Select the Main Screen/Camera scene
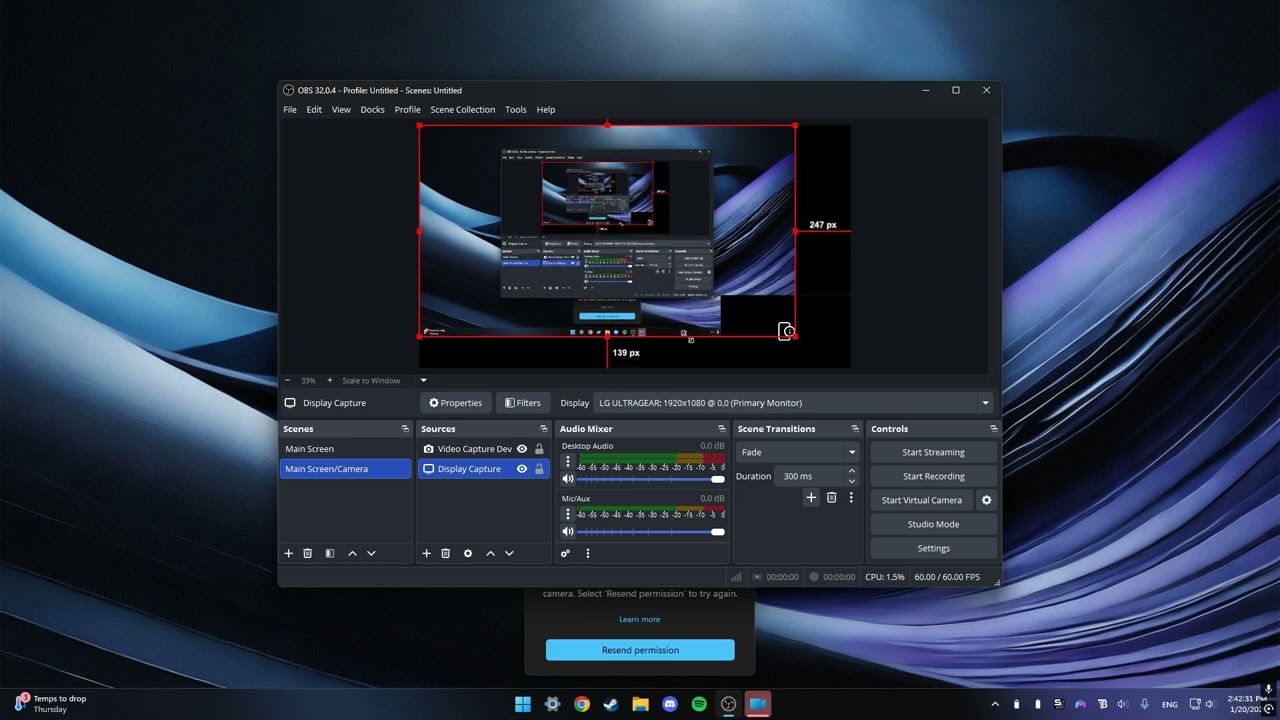The height and width of the screenshot is (720, 1280). [346, 469]
